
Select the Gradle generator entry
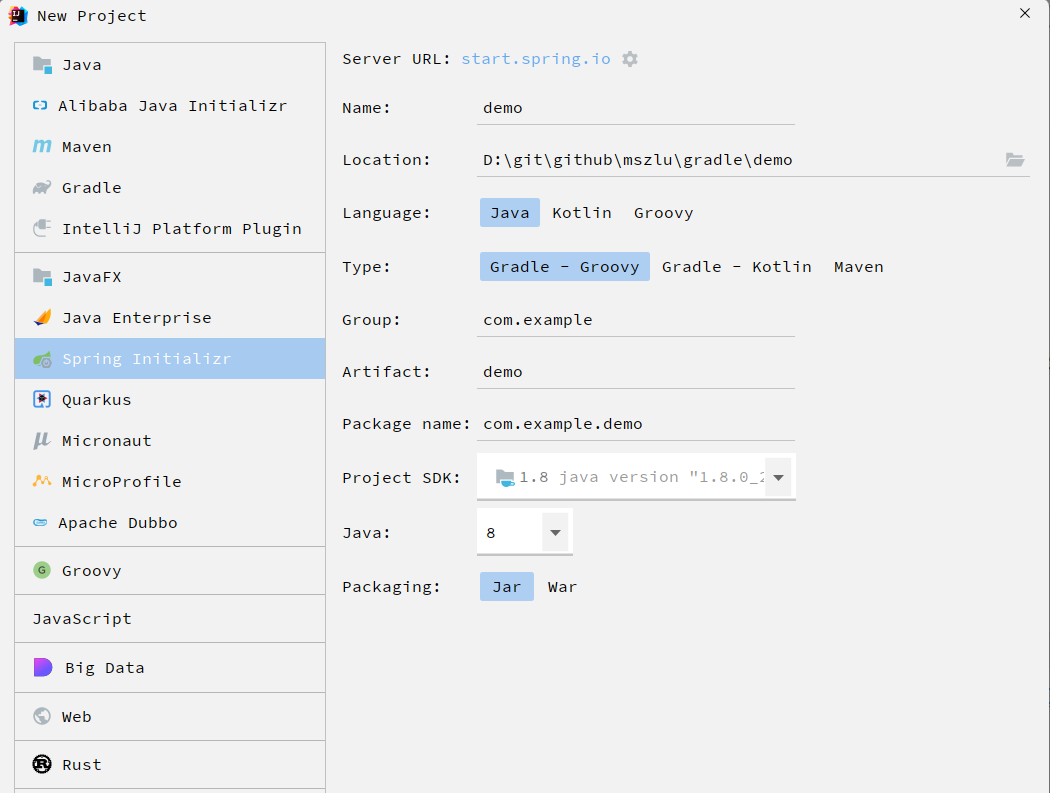(x=170, y=188)
